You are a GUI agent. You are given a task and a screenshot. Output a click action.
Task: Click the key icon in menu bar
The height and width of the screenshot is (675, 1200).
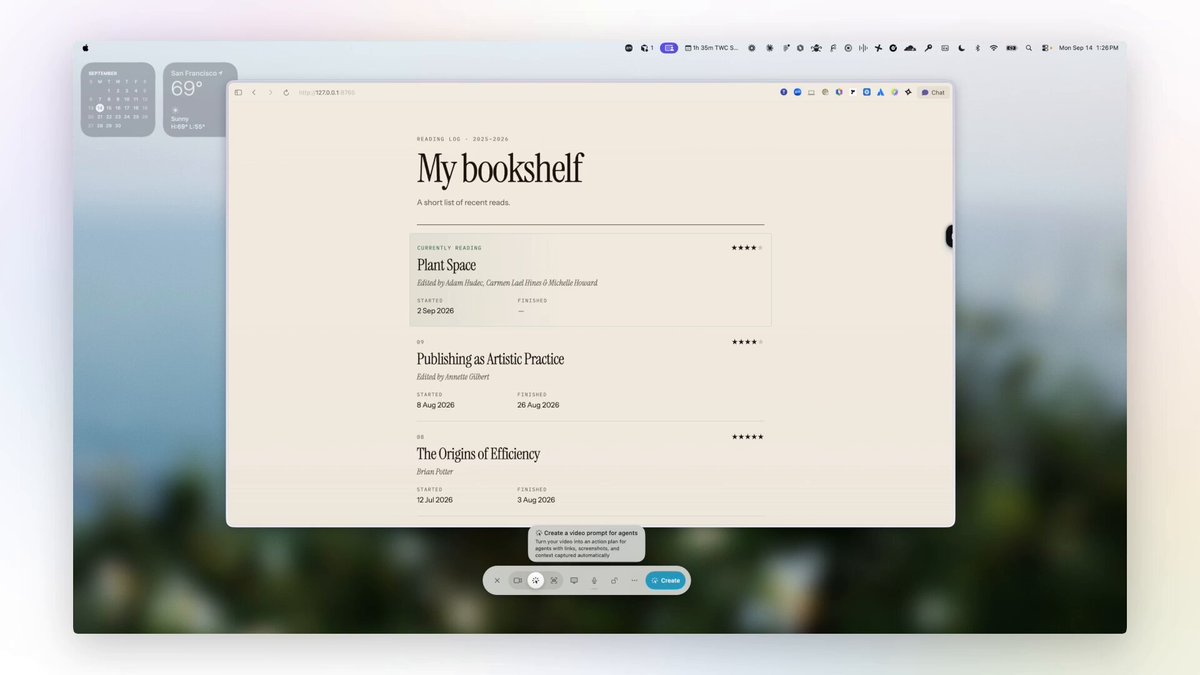pos(928,47)
